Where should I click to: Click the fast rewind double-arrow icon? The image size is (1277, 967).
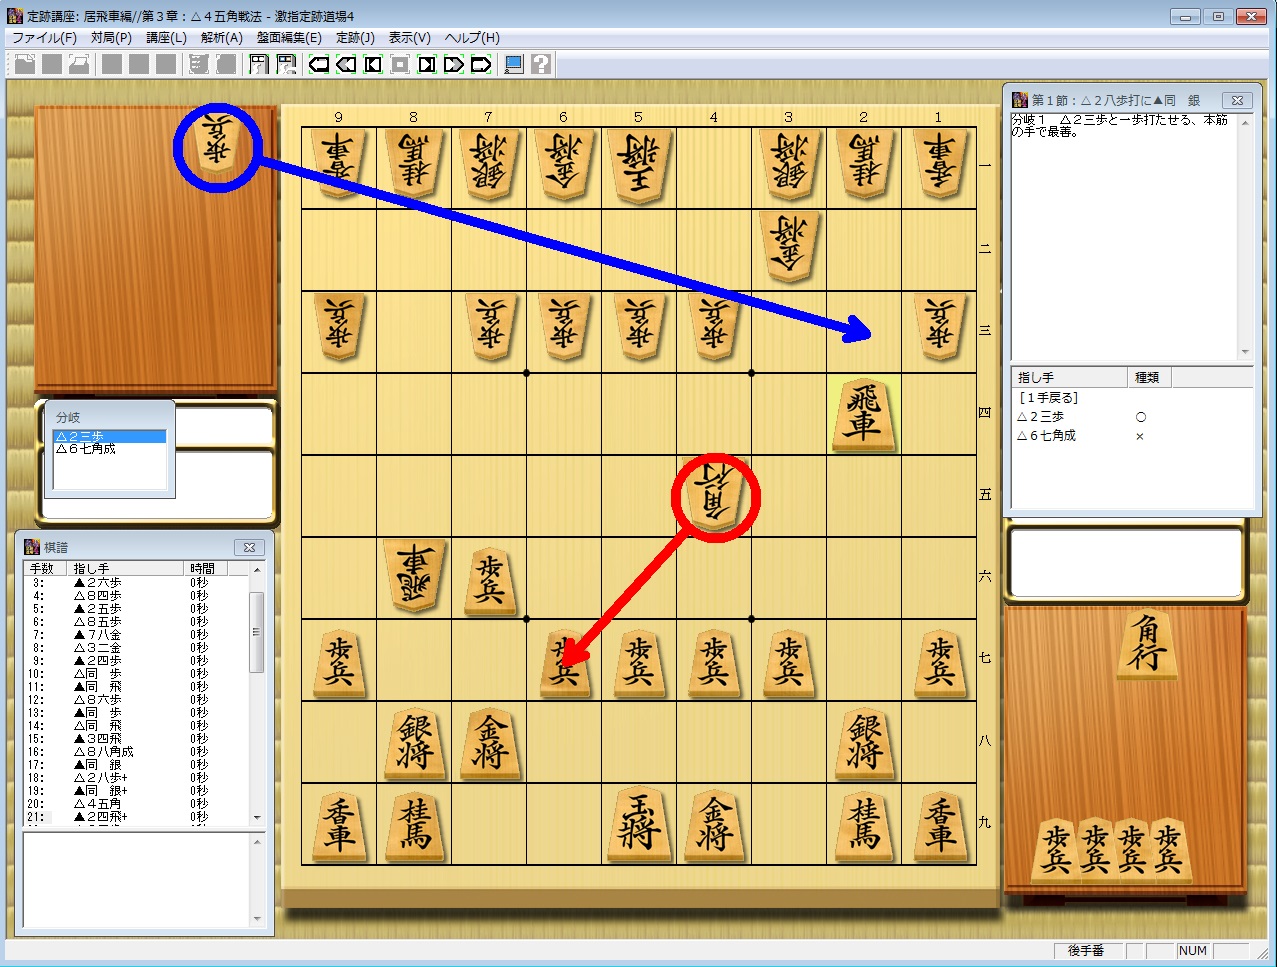[x=346, y=65]
